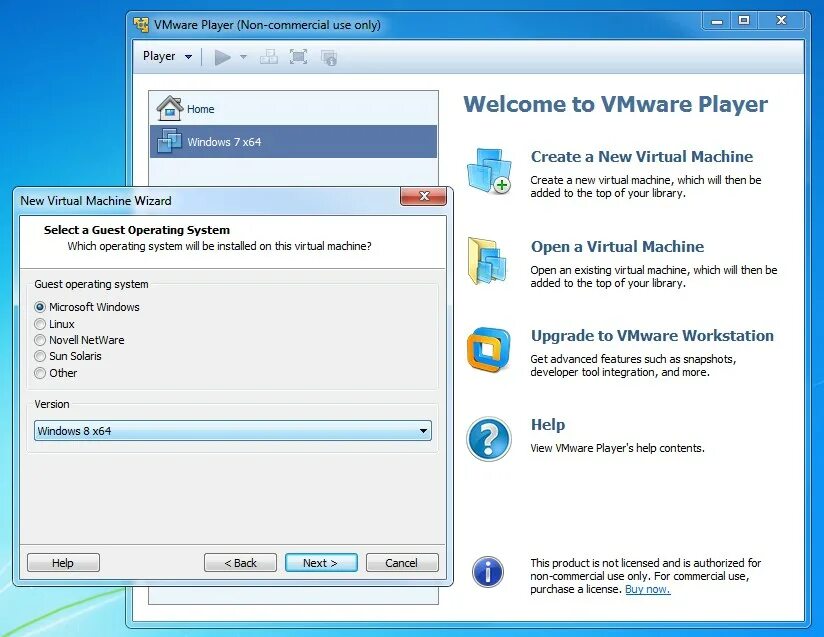Proceed with the Next > button
The width and height of the screenshot is (824, 637).
[x=321, y=563]
